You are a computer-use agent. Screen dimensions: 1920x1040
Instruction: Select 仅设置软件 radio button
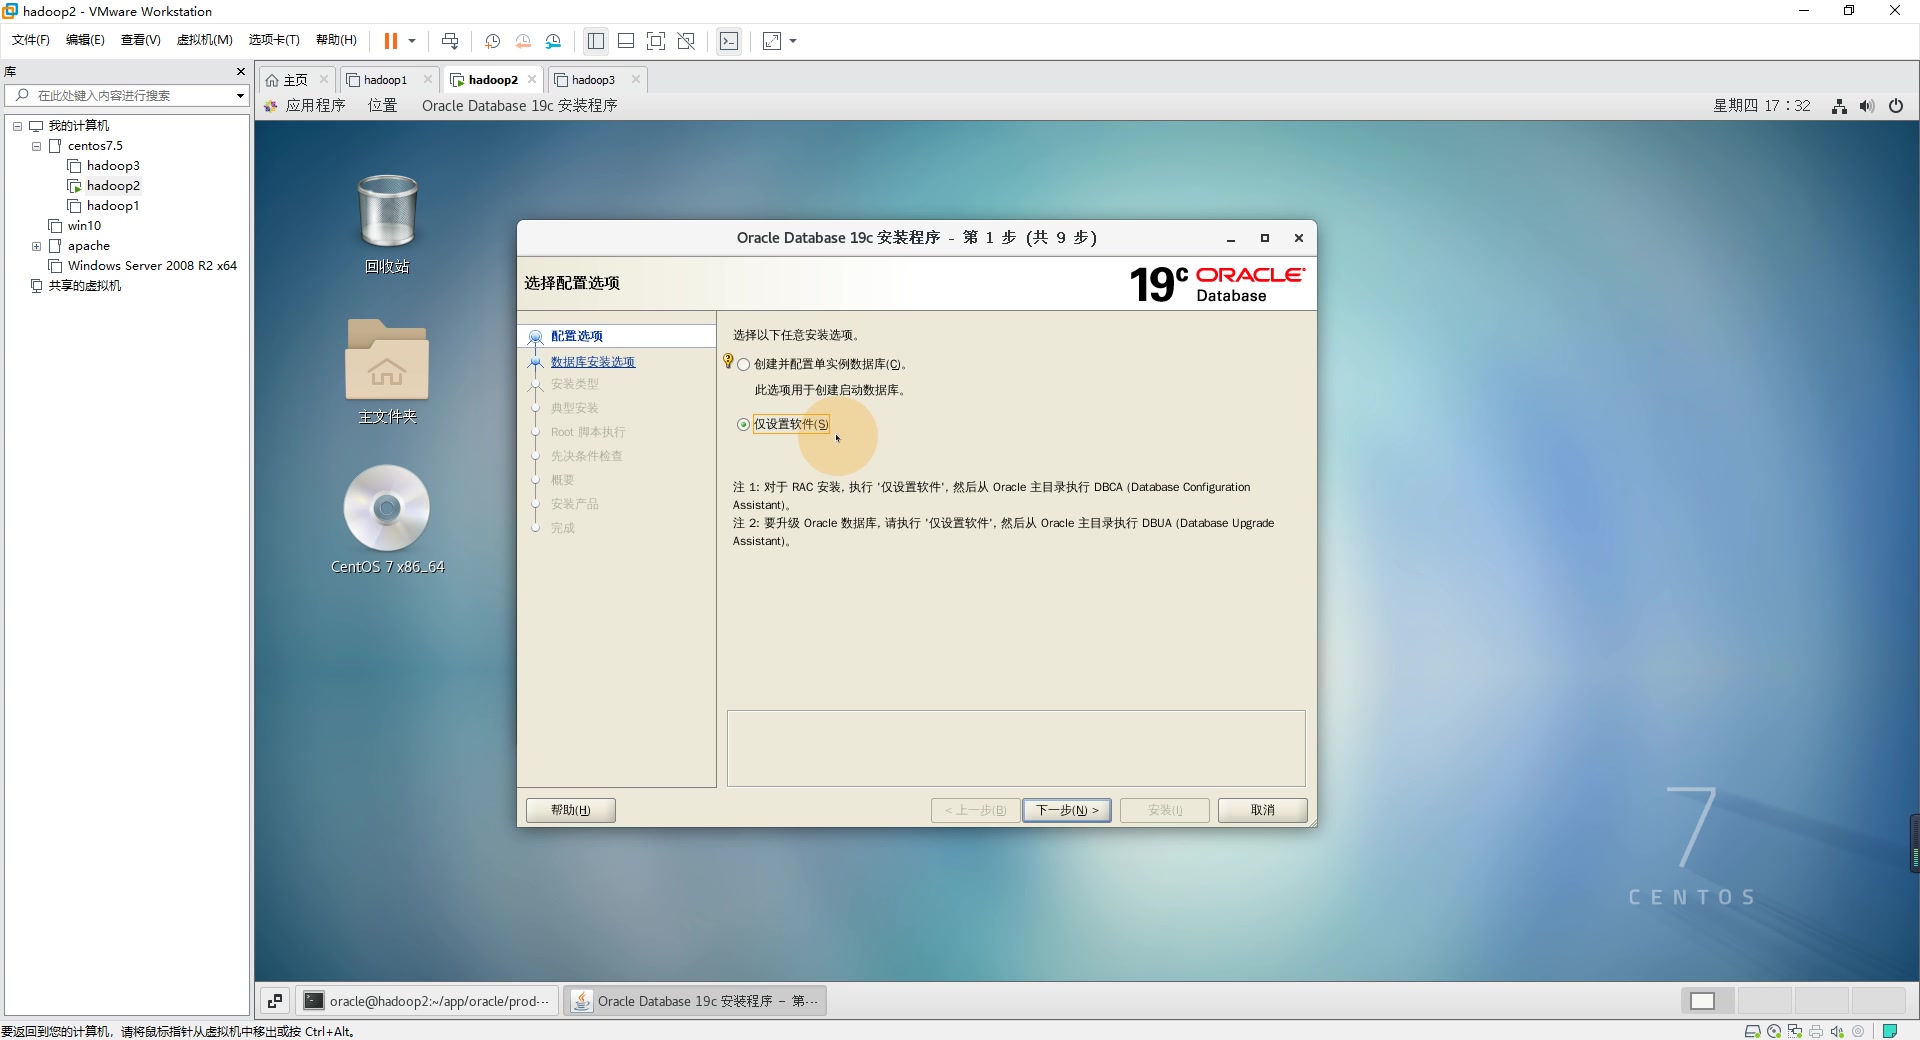point(743,425)
